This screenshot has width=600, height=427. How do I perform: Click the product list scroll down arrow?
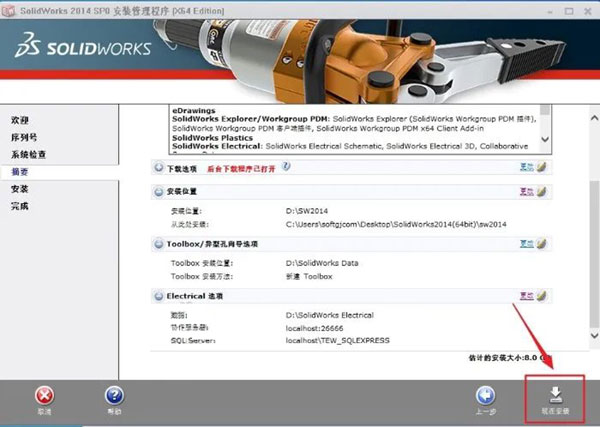[545, 139]
